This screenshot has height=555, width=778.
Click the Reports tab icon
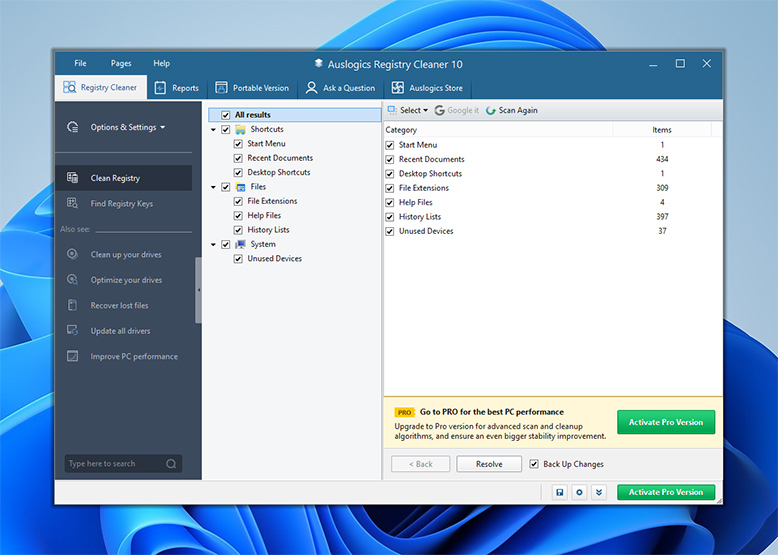point(160,88)
